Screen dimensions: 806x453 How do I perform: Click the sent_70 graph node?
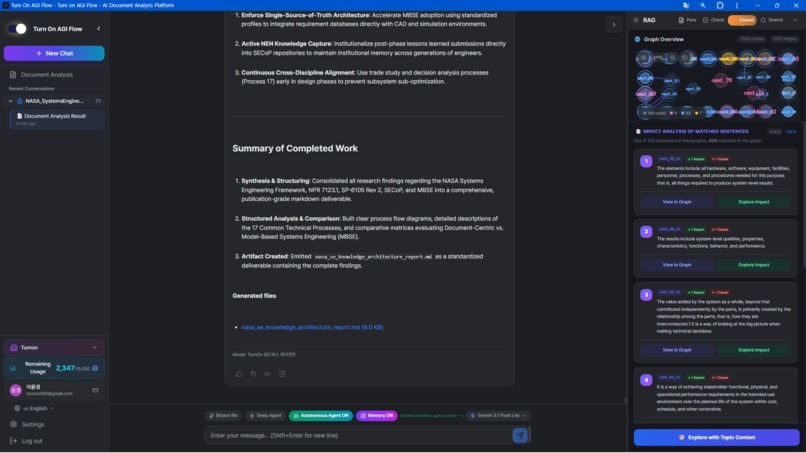pos(721,80)
